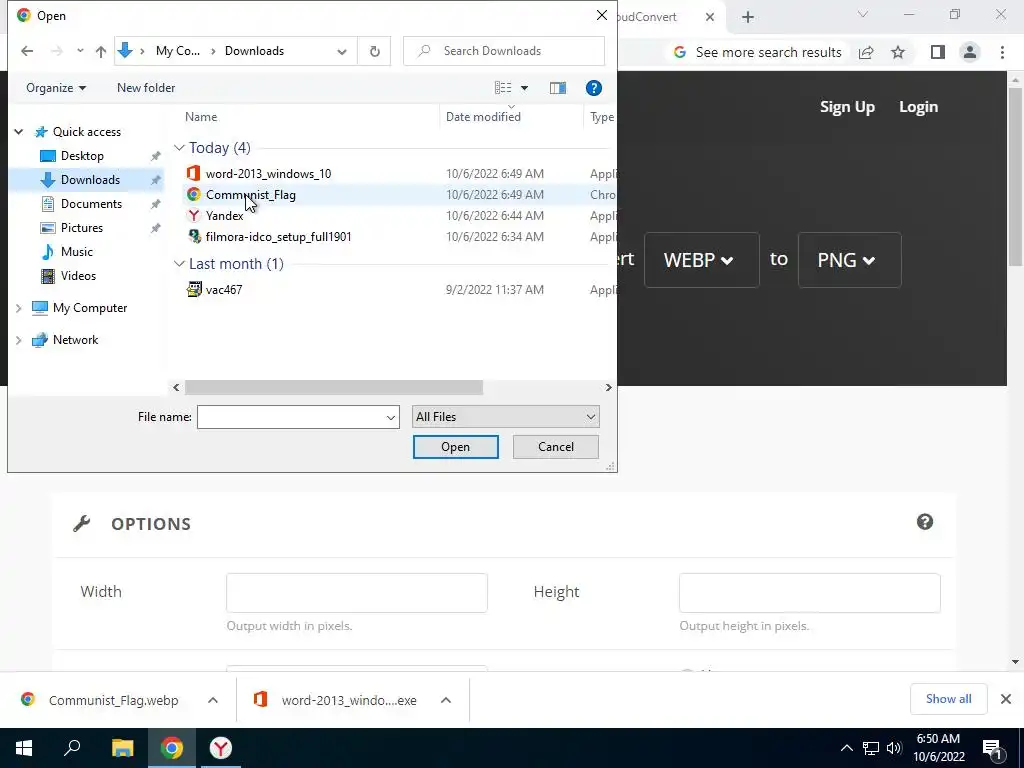
Task: Open the All Files type dropdown
Action: [x=505, y=417]
